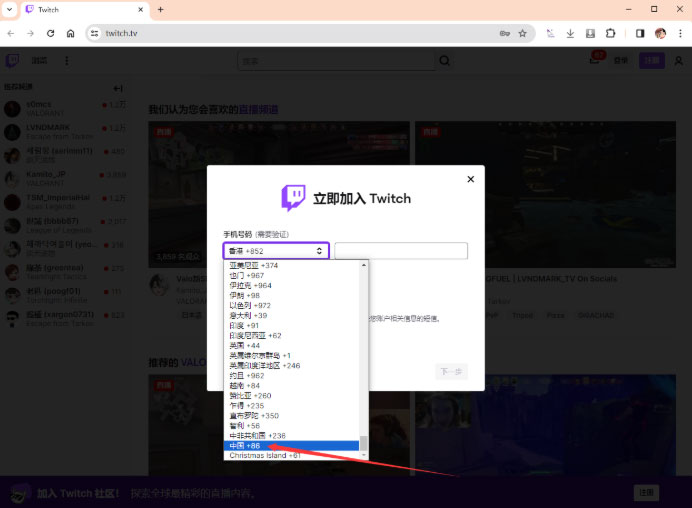Screen dimensions: 692x508
Task: Open the Twitch 浏览 browse link
Action: point(39,60)
